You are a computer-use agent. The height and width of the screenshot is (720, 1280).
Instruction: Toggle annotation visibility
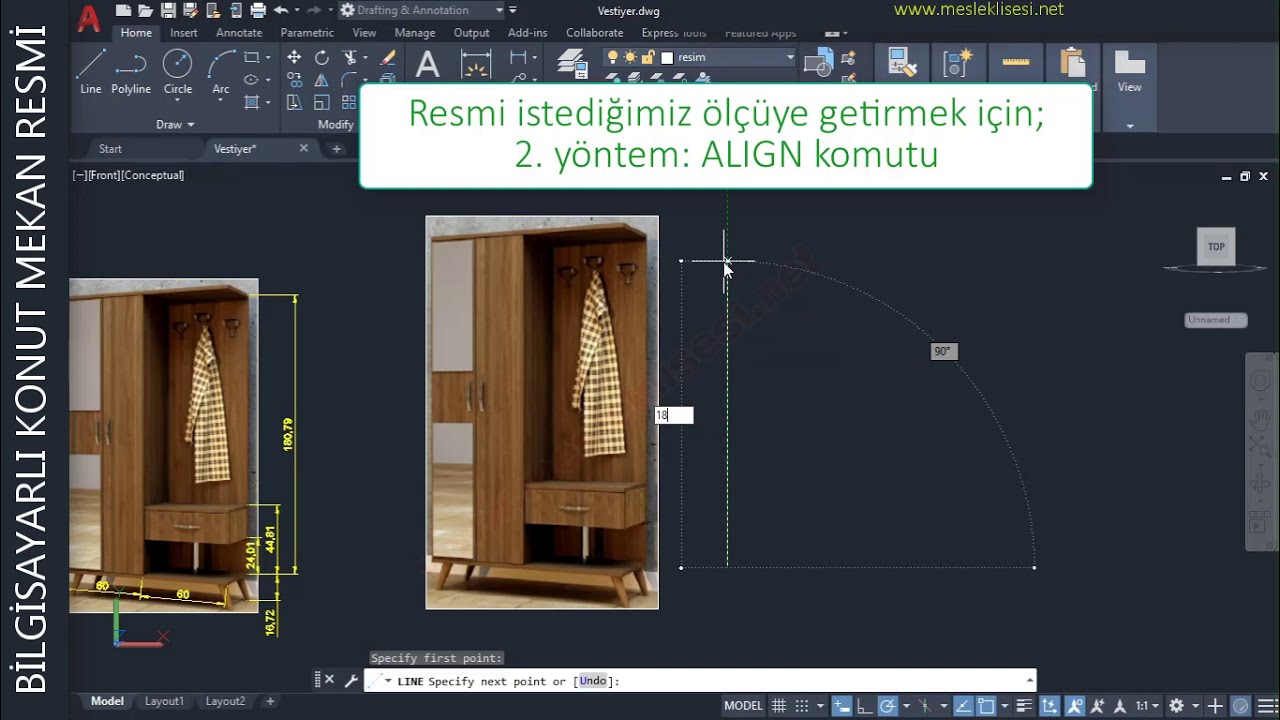point(1076,706)
